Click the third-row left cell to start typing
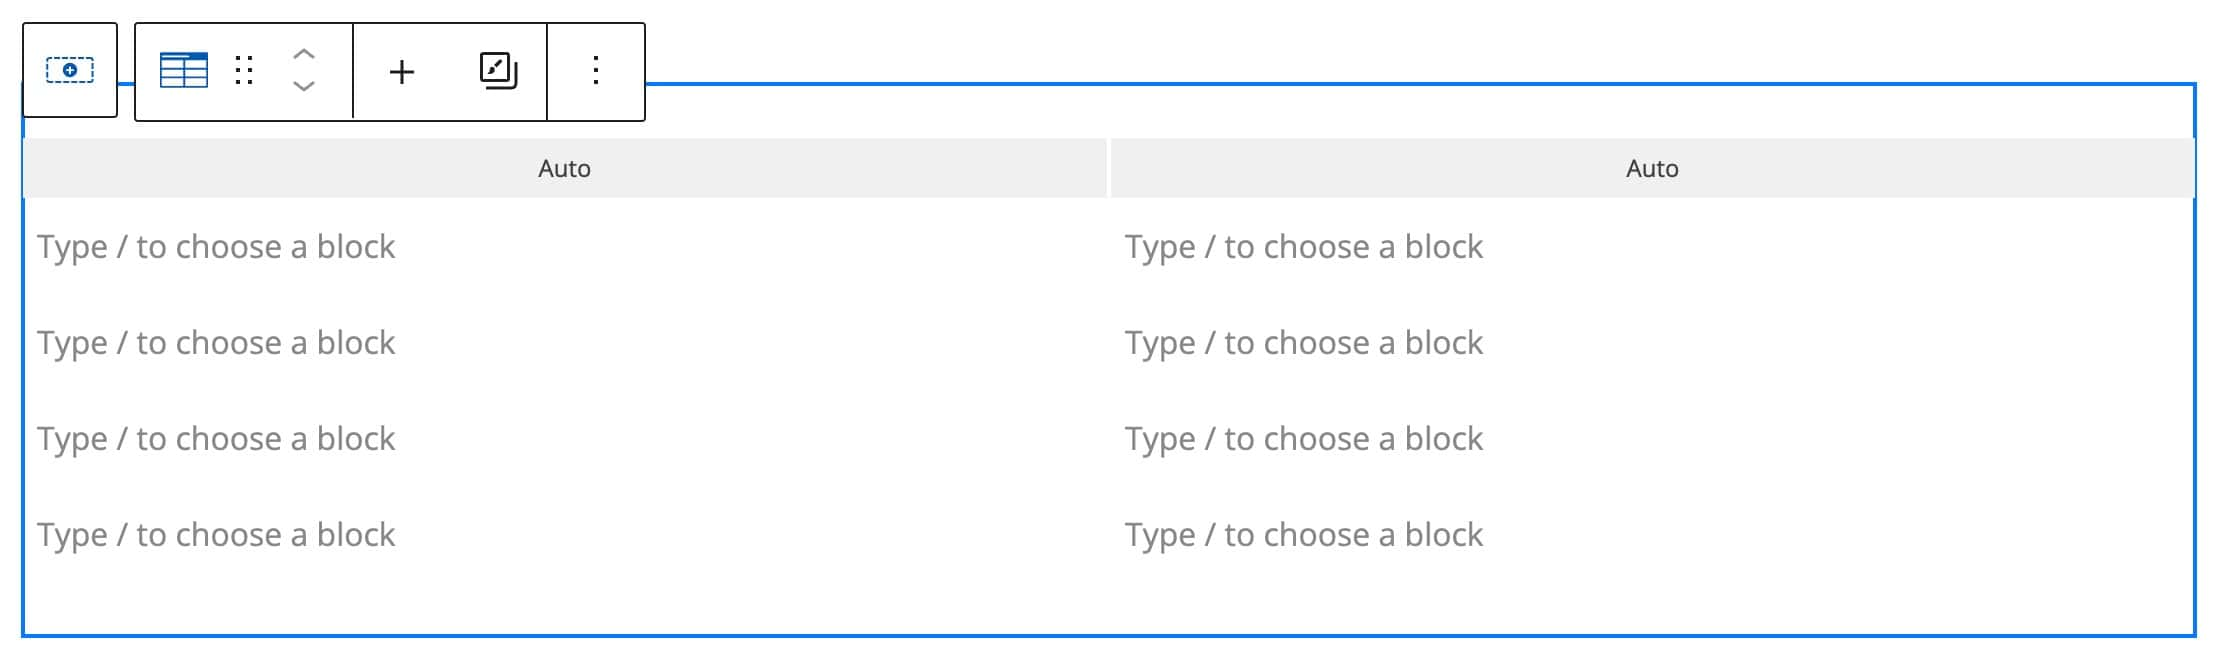The image size is (2216, 668). click(x=216, y=438)
